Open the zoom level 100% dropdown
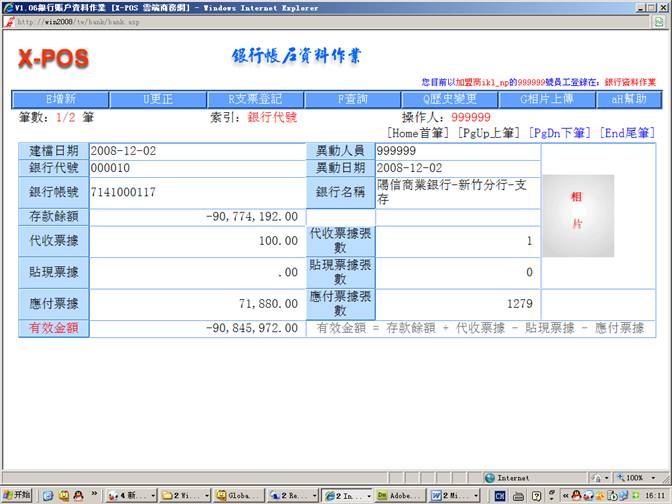The height and width of the screenshot is (504, 672). pos(641,478)
